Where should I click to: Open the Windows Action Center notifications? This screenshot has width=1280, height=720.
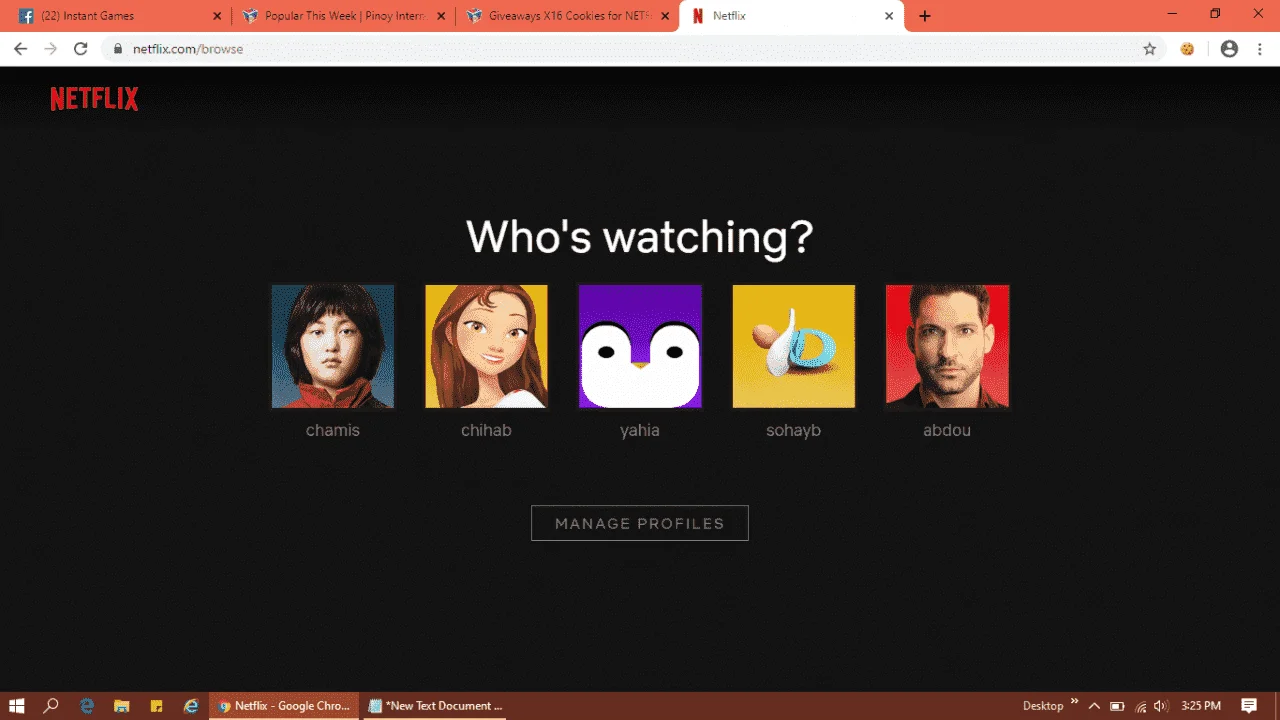tap(1249, 706)
